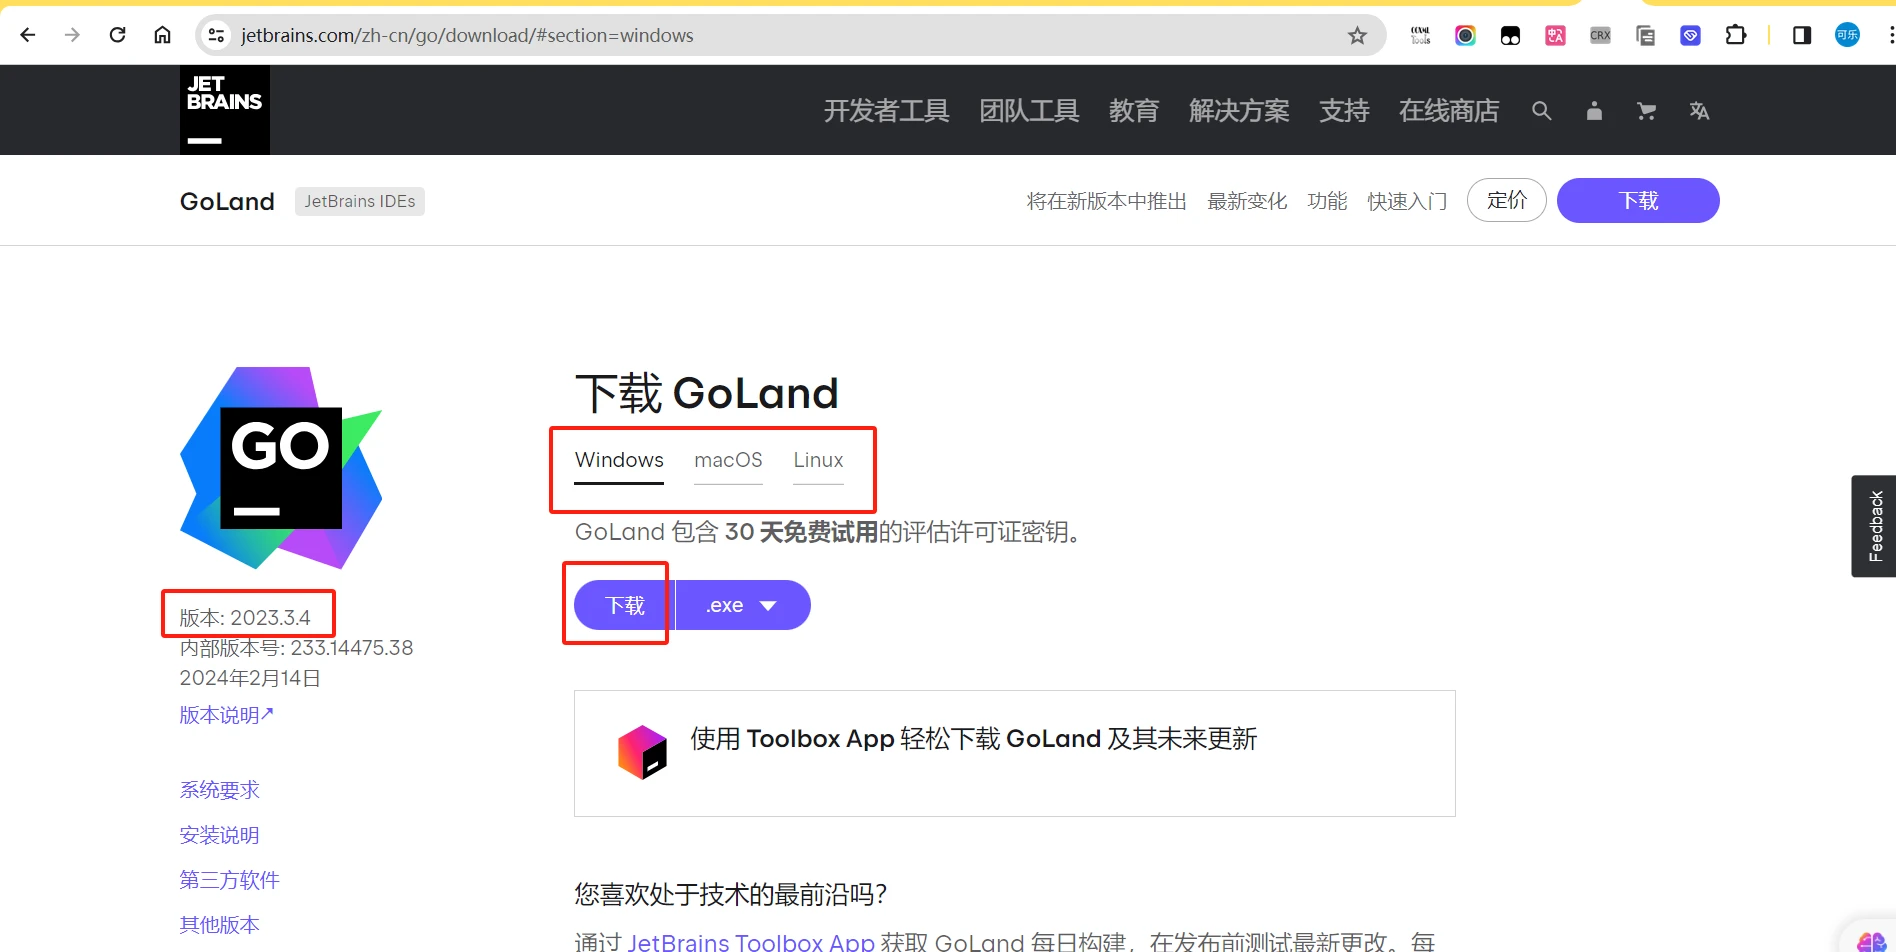Go back to the previous page
This screenshot has height=952, width=1896.
[x=28, y=35]
